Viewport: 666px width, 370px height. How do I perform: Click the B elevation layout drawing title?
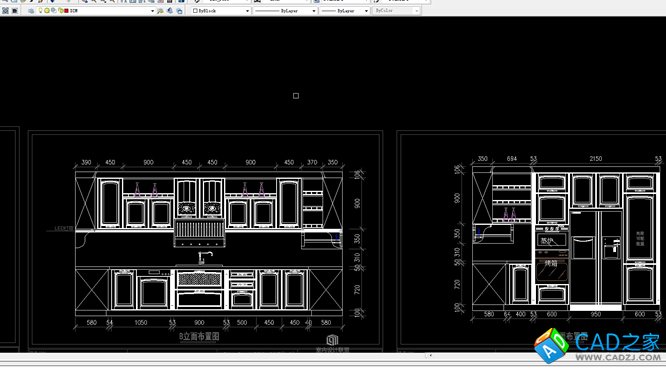click(199, 336)
